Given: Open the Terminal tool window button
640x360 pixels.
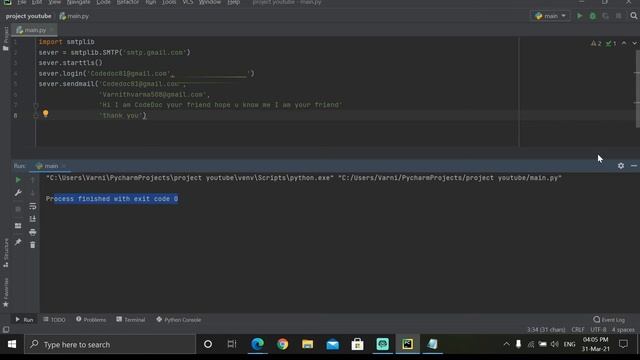Looking at the screenshot, I should click(131, 320).
